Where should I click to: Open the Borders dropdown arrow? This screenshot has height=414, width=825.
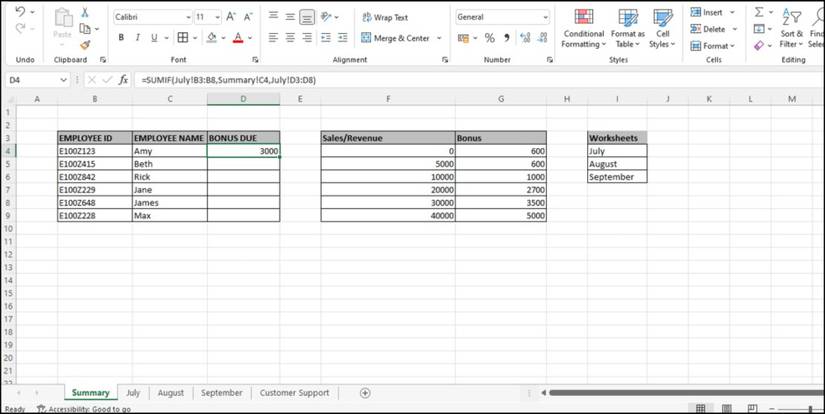click(x=195, y=38)
